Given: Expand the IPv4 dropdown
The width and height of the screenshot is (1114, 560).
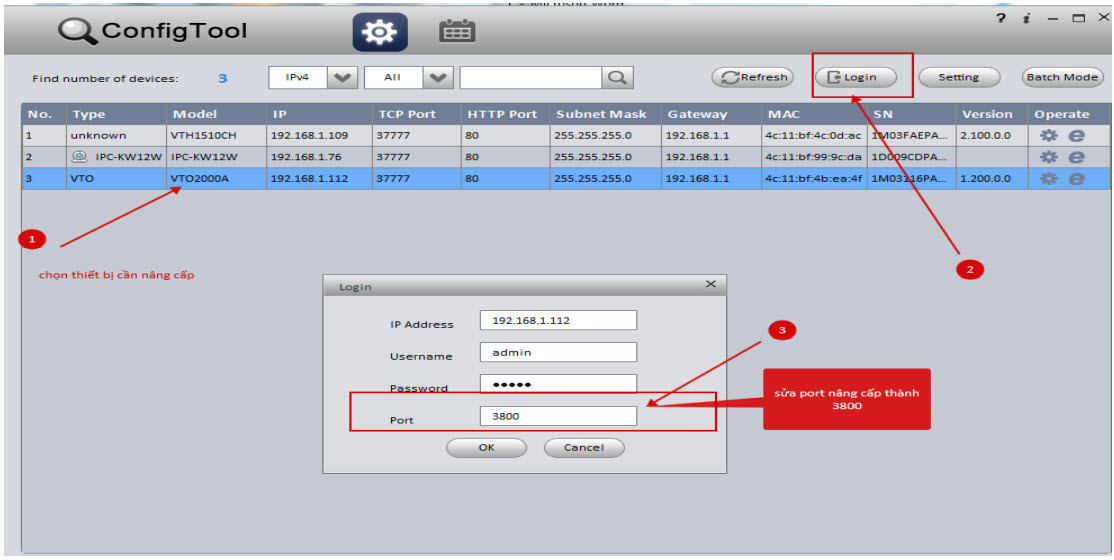Looking at the screenshot, I should pos(343,77).
